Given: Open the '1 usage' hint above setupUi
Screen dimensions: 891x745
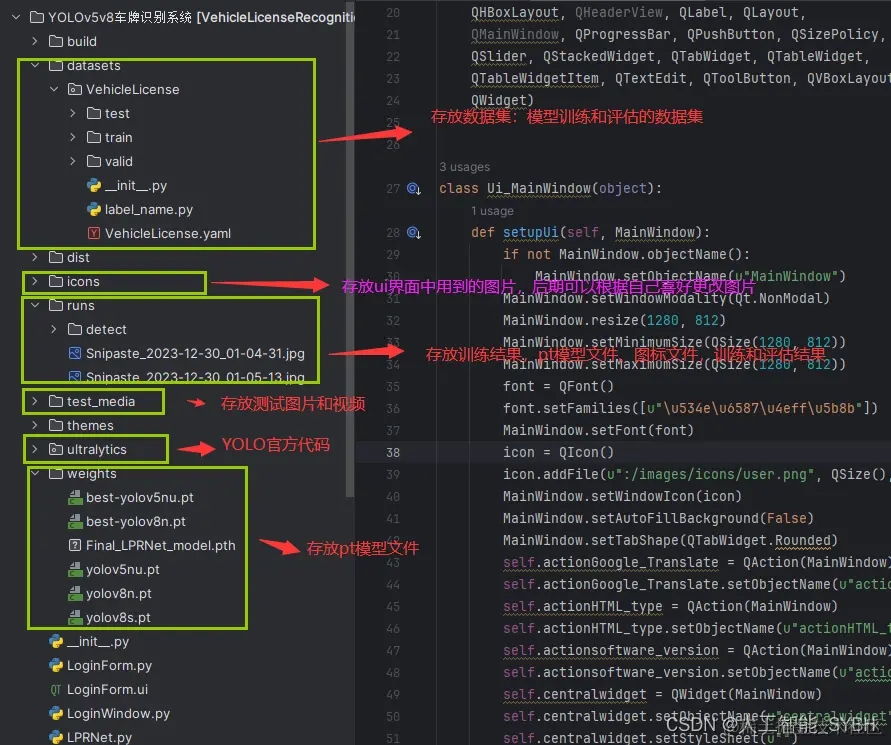Looking at the screenshot, I should click(x=492, y=211).
